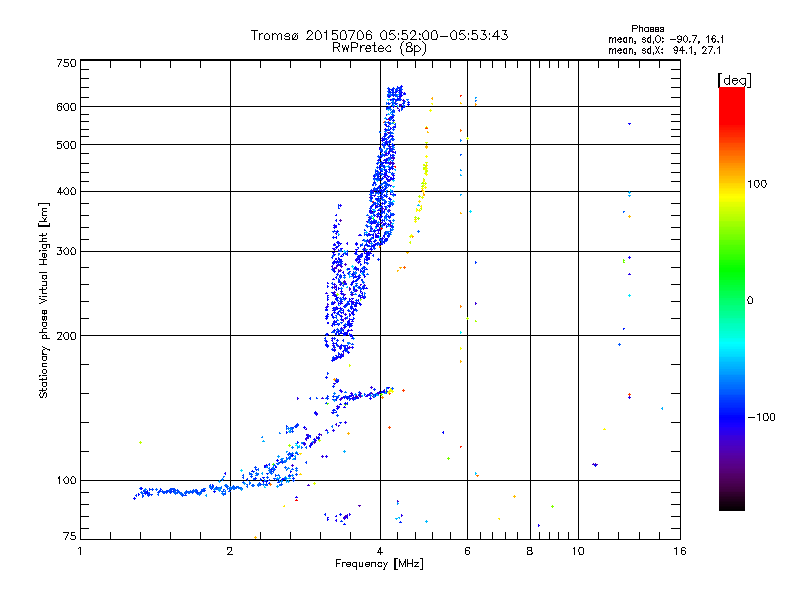Click the colorbar label '-100'
This screenshot has width=800, height=600.
pyautogui.click(x=761, y=417)
